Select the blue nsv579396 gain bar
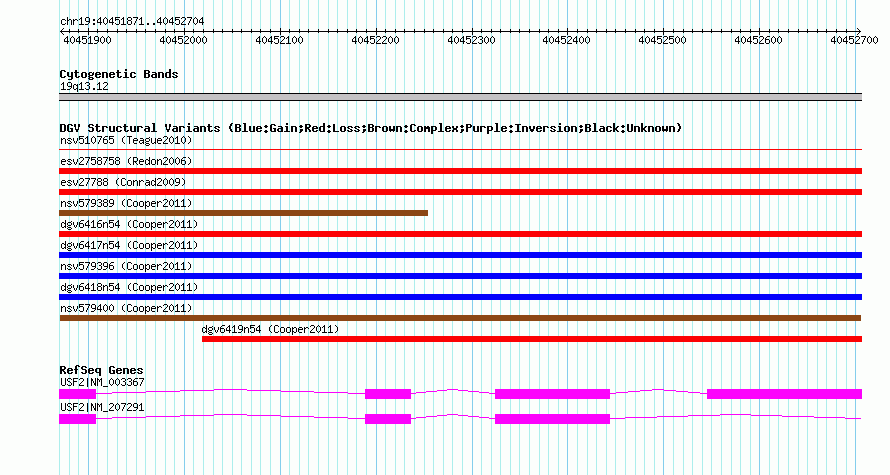This screenshot has width=890, height=475. pyautogui.click(x=460, y=276)
